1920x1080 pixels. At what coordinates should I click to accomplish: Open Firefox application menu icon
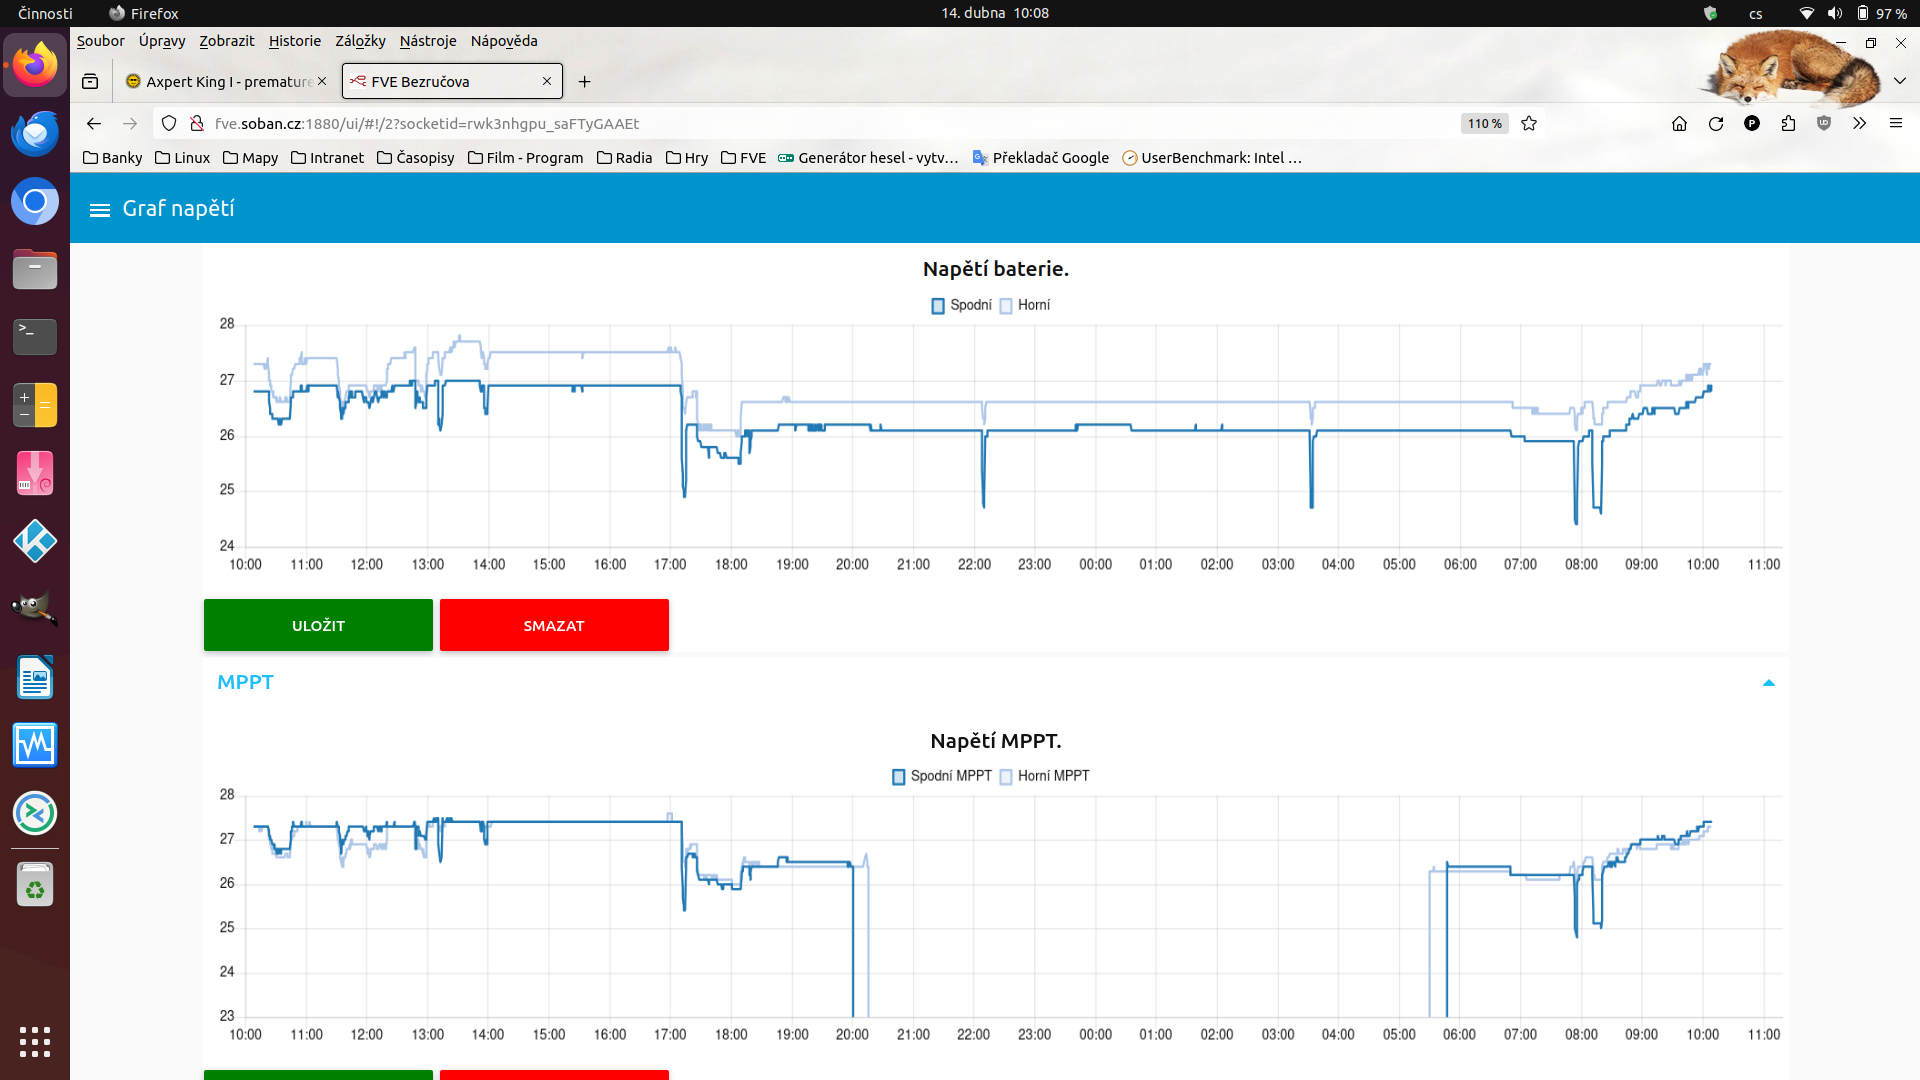point(1896,124)
